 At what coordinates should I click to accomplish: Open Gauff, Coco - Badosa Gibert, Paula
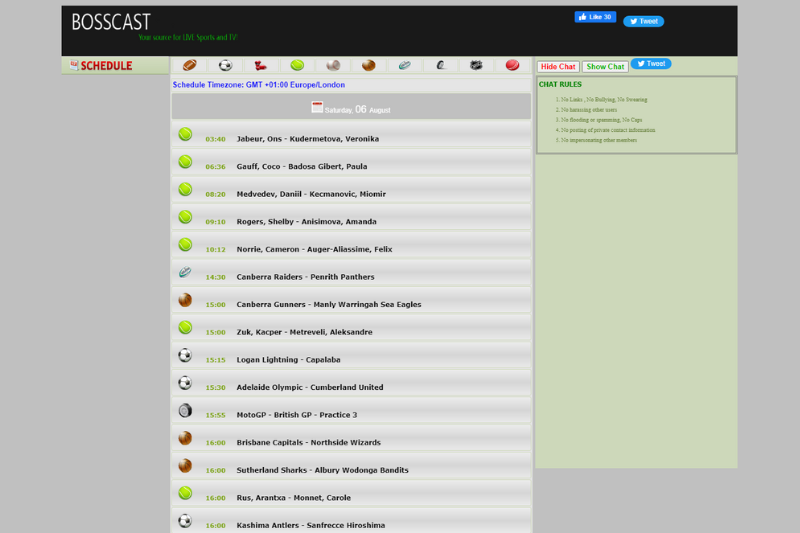(302, 166)
